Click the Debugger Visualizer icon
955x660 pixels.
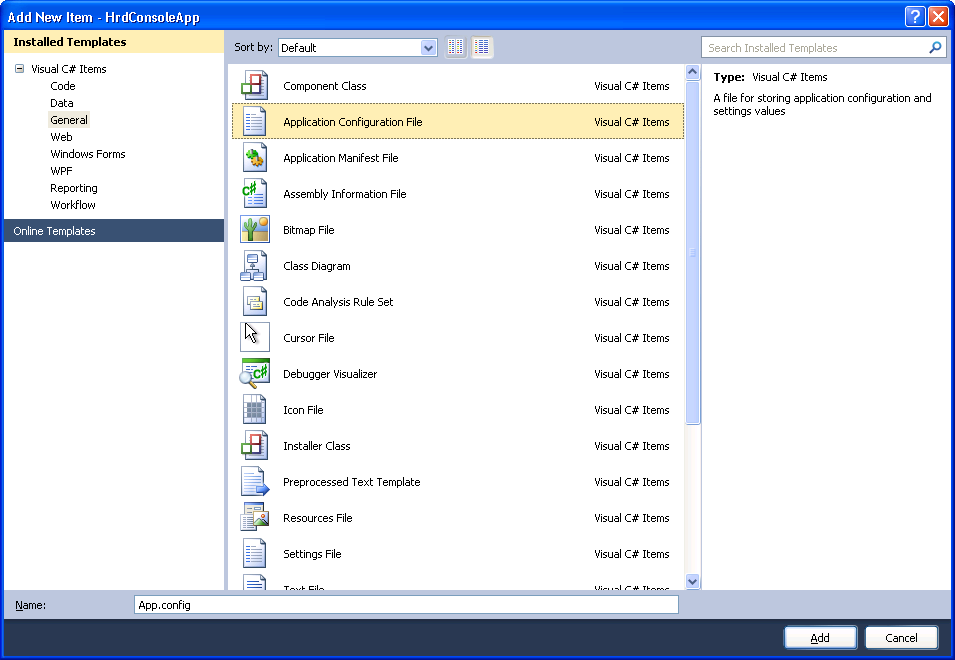pyautogui.click(x=255, y=373)
